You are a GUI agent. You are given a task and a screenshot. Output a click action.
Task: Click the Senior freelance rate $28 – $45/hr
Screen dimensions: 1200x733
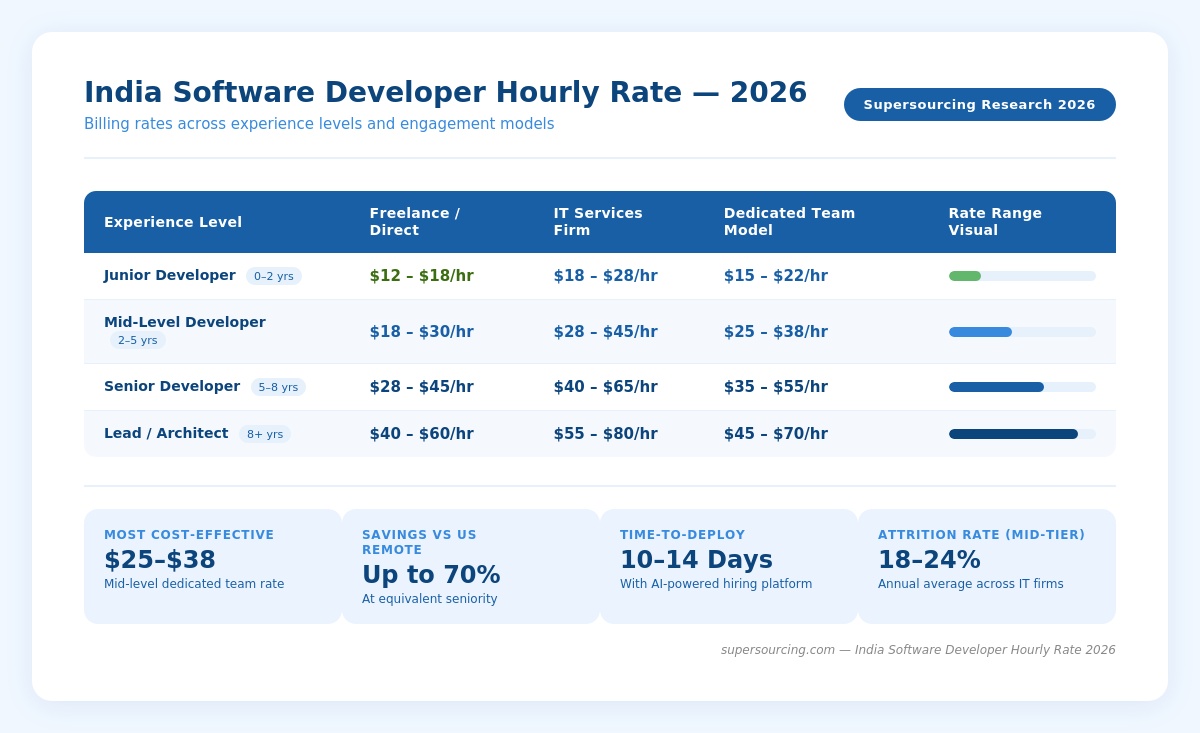click(422, 387)
